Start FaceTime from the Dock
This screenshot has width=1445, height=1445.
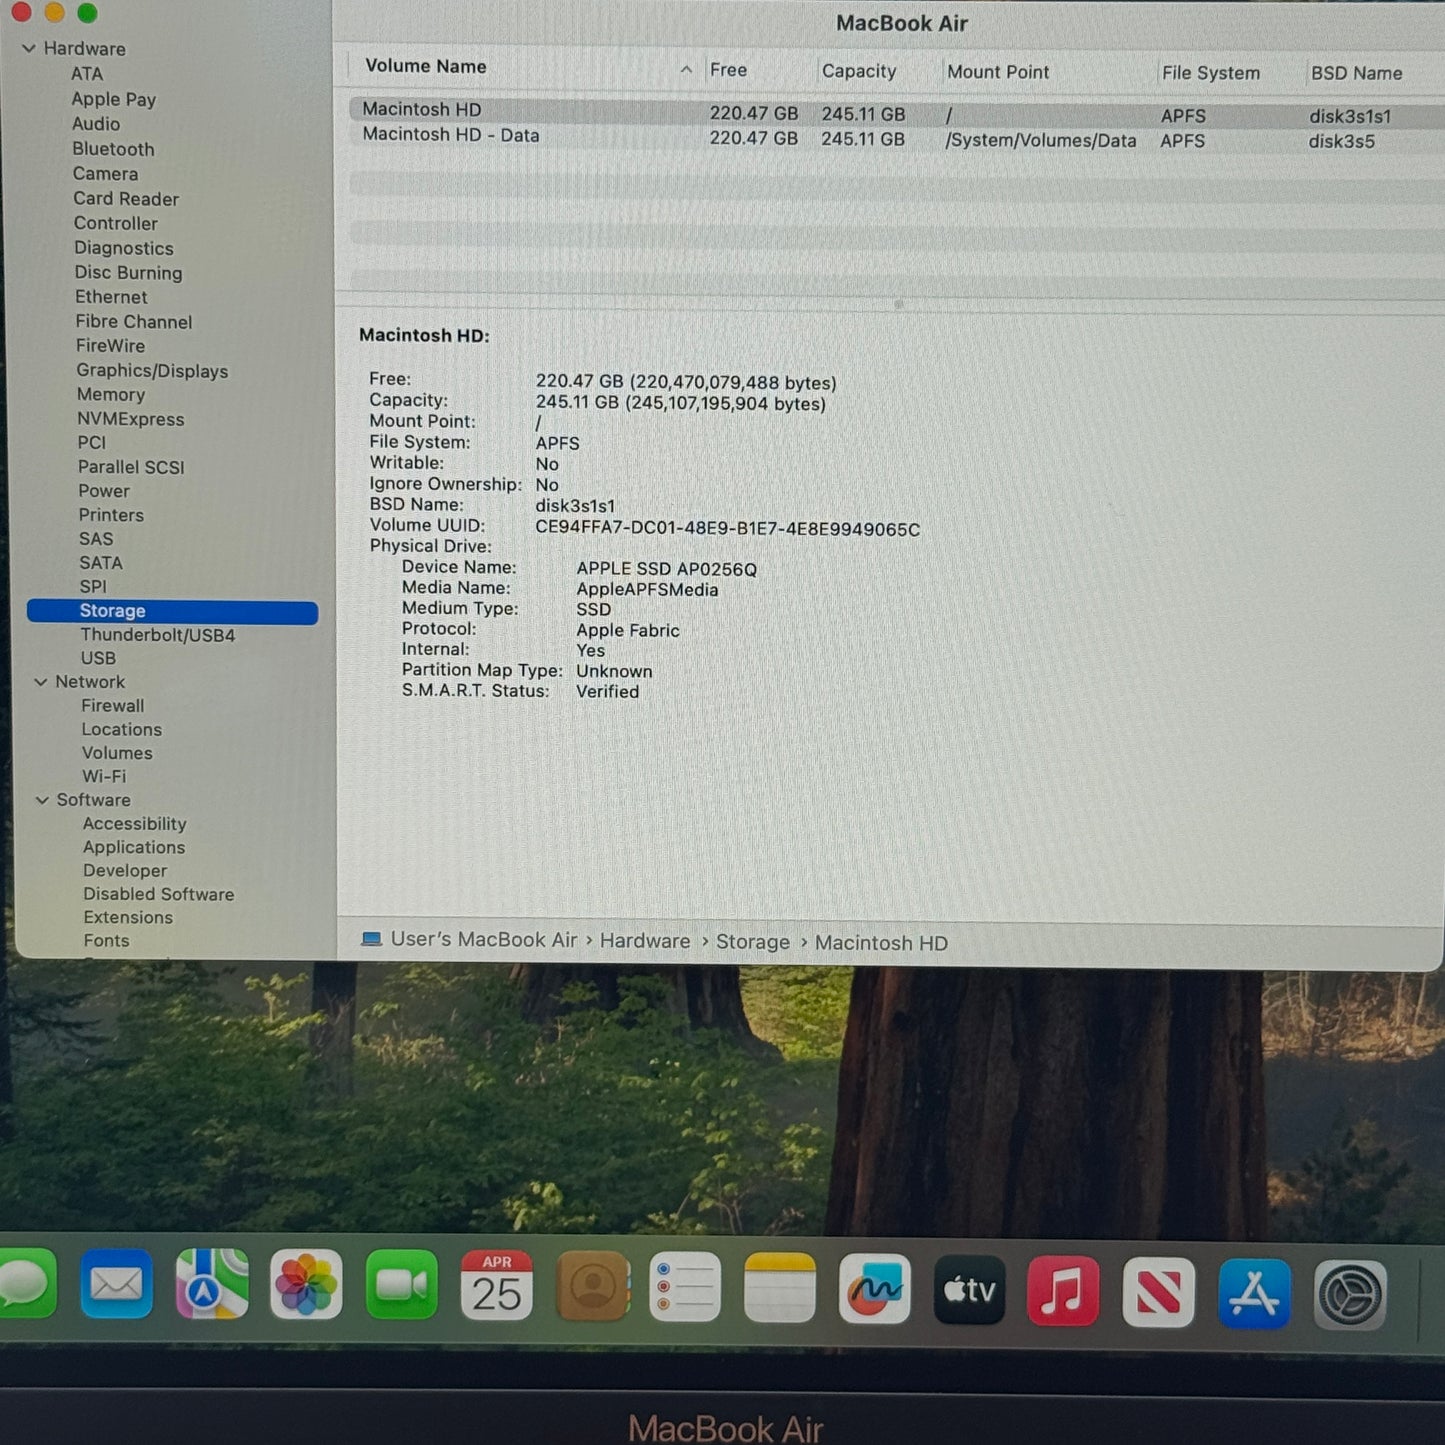[401, 1285]
